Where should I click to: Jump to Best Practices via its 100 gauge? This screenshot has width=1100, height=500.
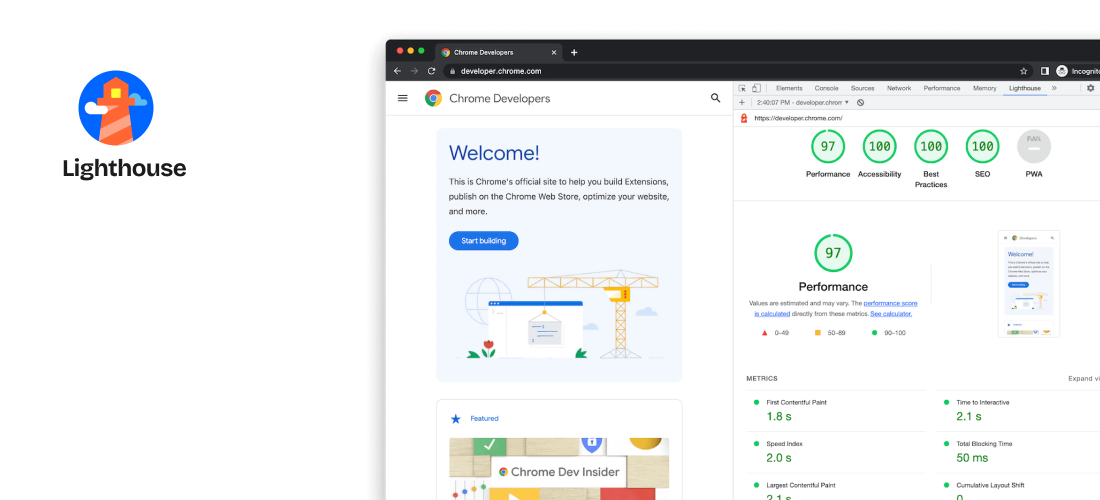(931, 147)
